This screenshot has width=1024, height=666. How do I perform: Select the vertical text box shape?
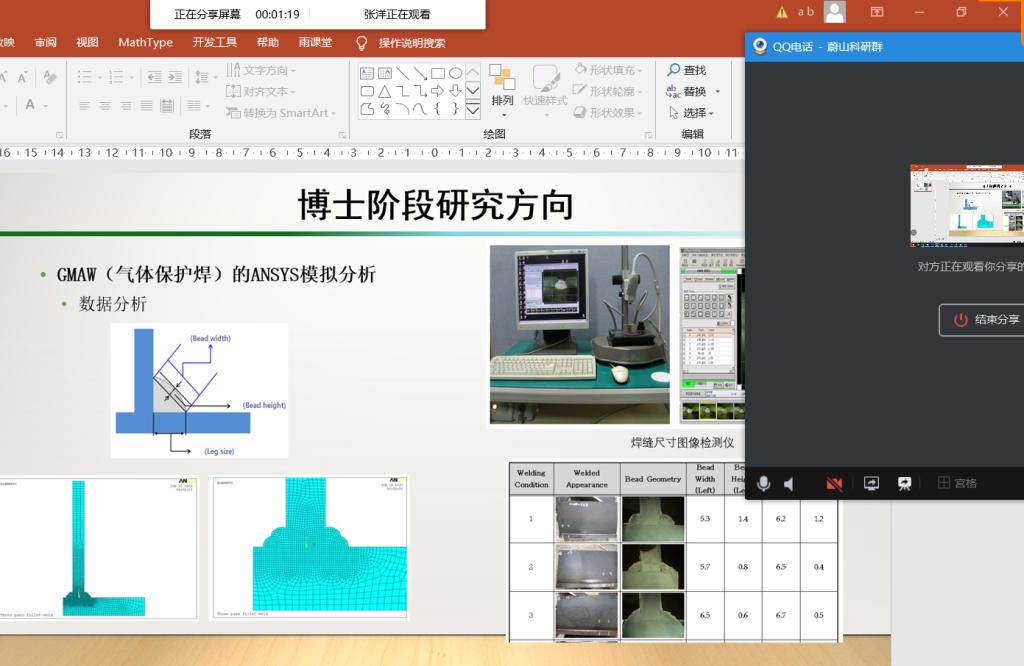coord(385,73)
